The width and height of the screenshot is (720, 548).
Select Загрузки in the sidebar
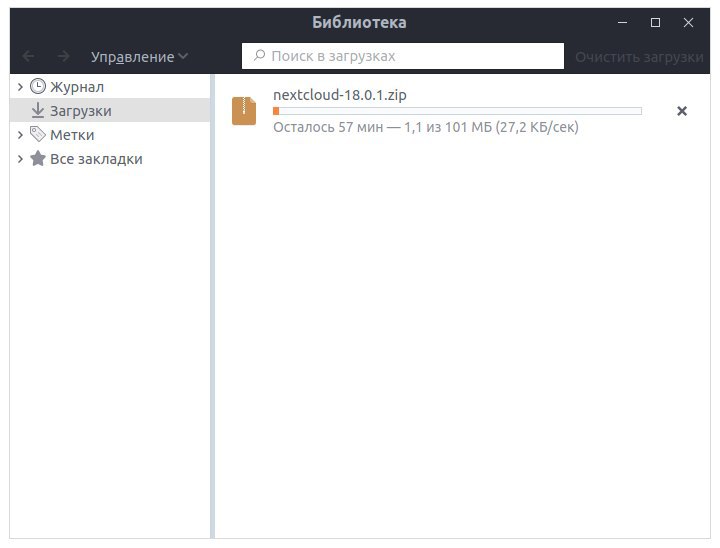click(81, 111)
